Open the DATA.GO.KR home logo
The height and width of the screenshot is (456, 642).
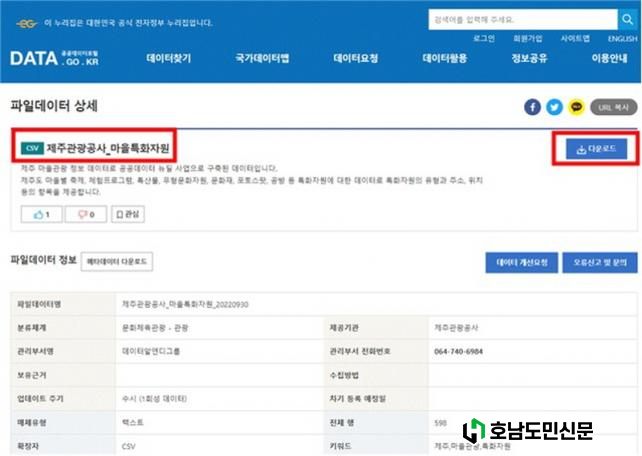pos(54,59)
